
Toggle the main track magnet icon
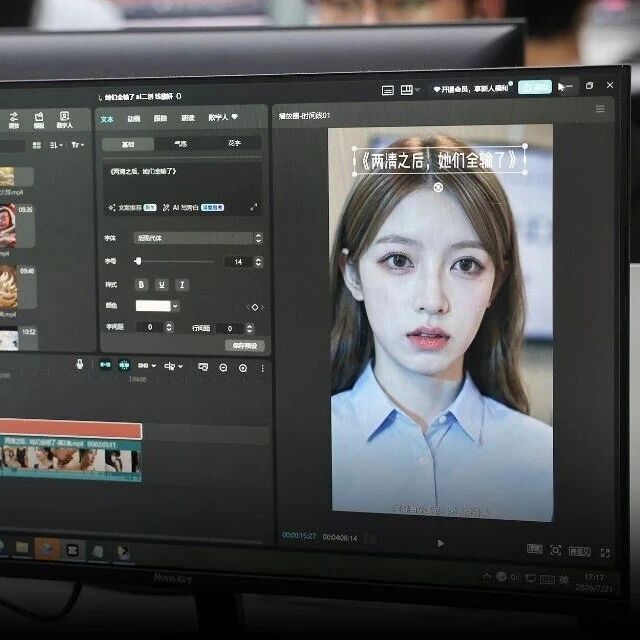[105, 364]
